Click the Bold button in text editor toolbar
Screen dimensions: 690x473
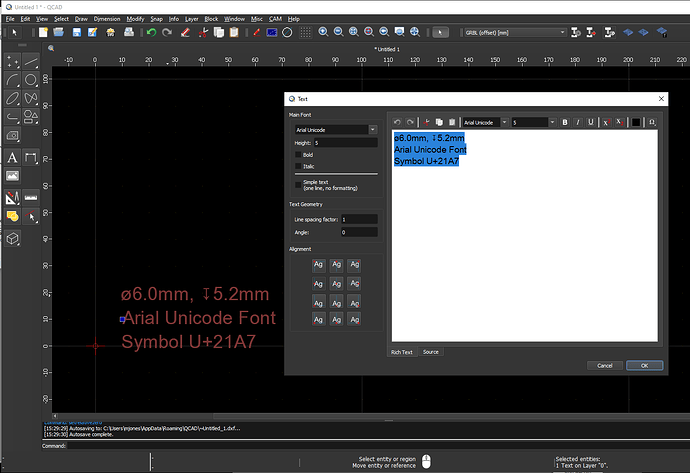tap(565, 122)
